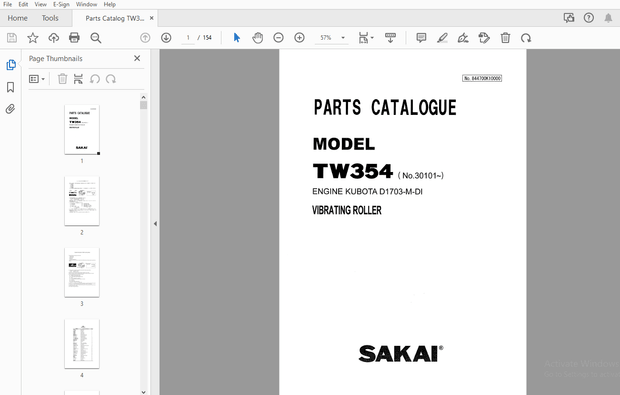Open the File menu
The width and height of the screenshot is (620, 395).
click(x=8, y=4)
